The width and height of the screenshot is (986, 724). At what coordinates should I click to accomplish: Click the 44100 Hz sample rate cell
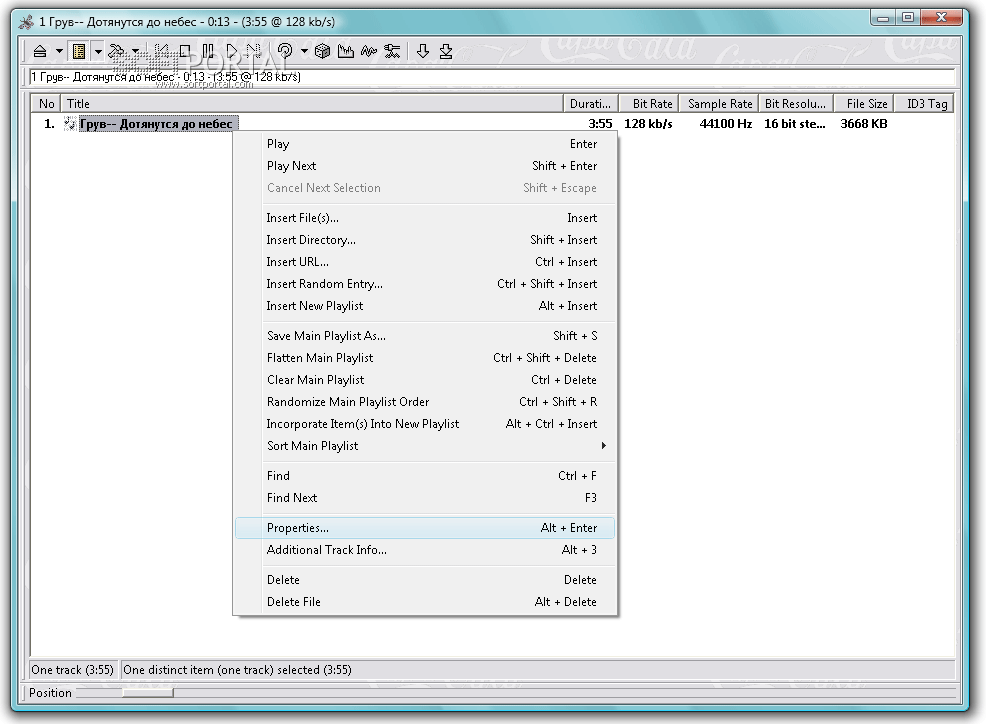click(x=726, y=124)
